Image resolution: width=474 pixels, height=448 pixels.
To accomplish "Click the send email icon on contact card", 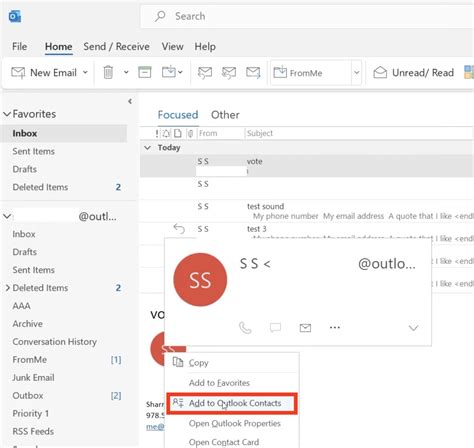I will pos(305,328).
